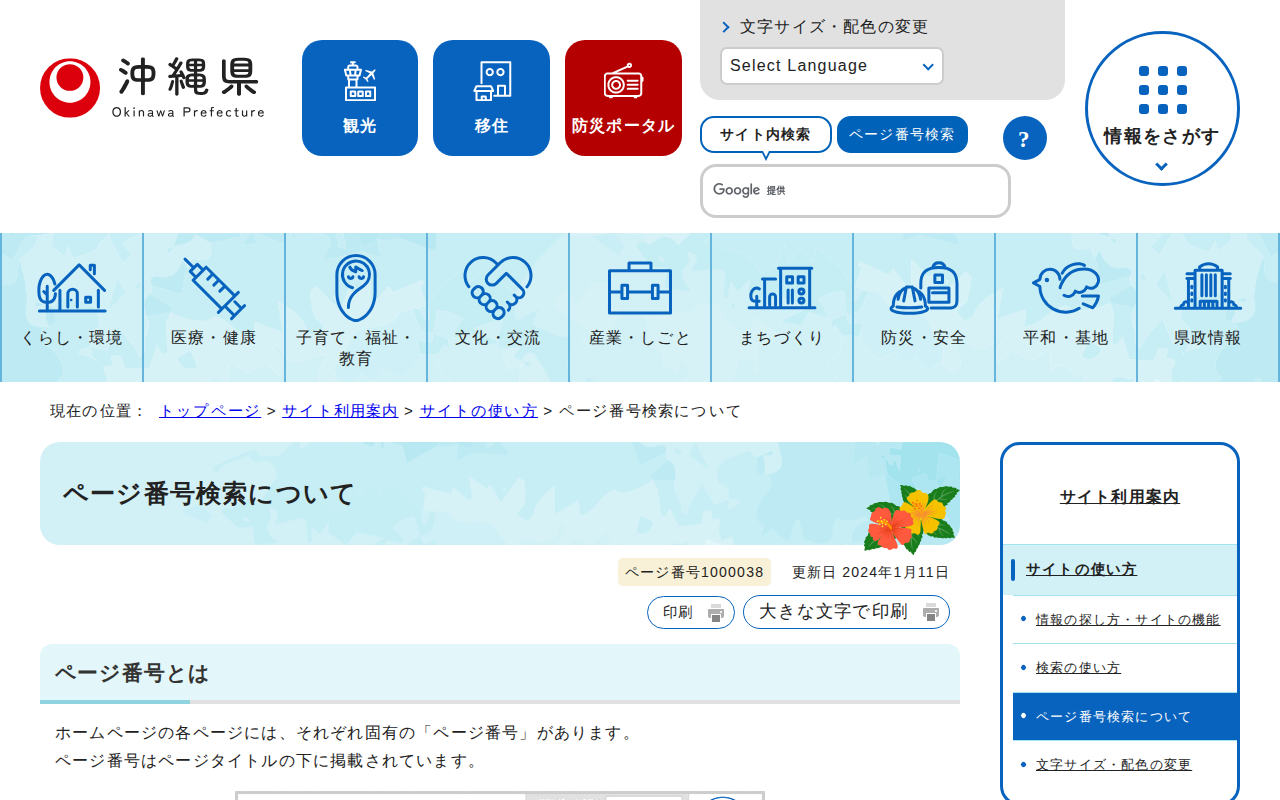Open サイト利用案内 sidebar heading link

1120,497
